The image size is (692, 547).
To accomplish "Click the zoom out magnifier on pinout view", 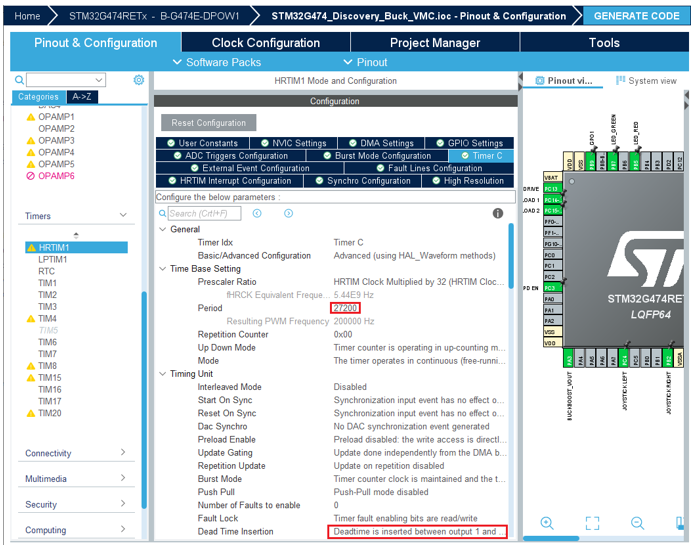I will pos(637,523).
